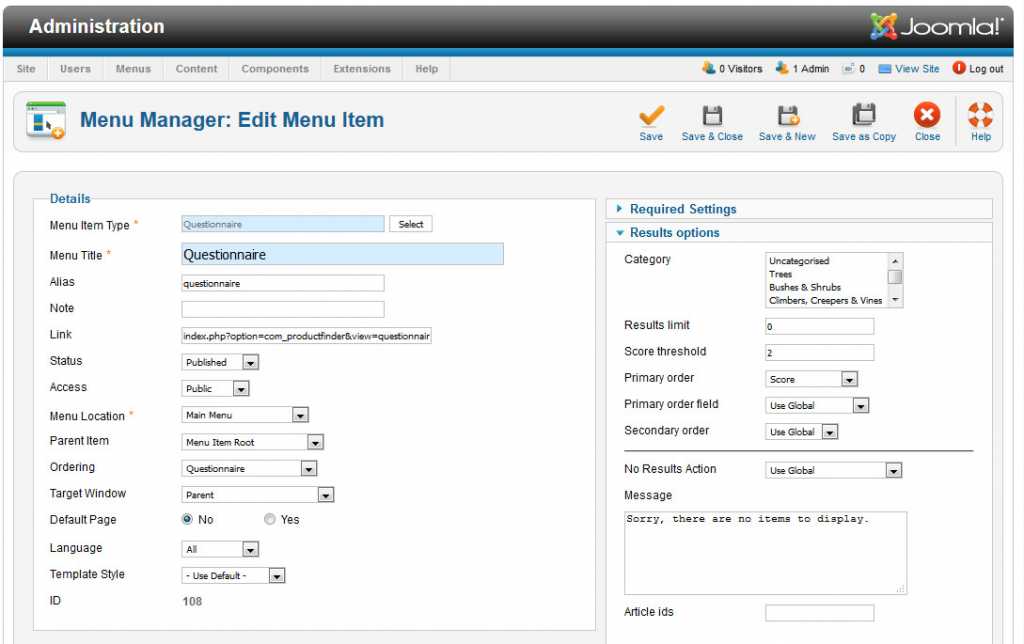
Task: Open the Secondary order dropdown
Action: tap(801, 432)
